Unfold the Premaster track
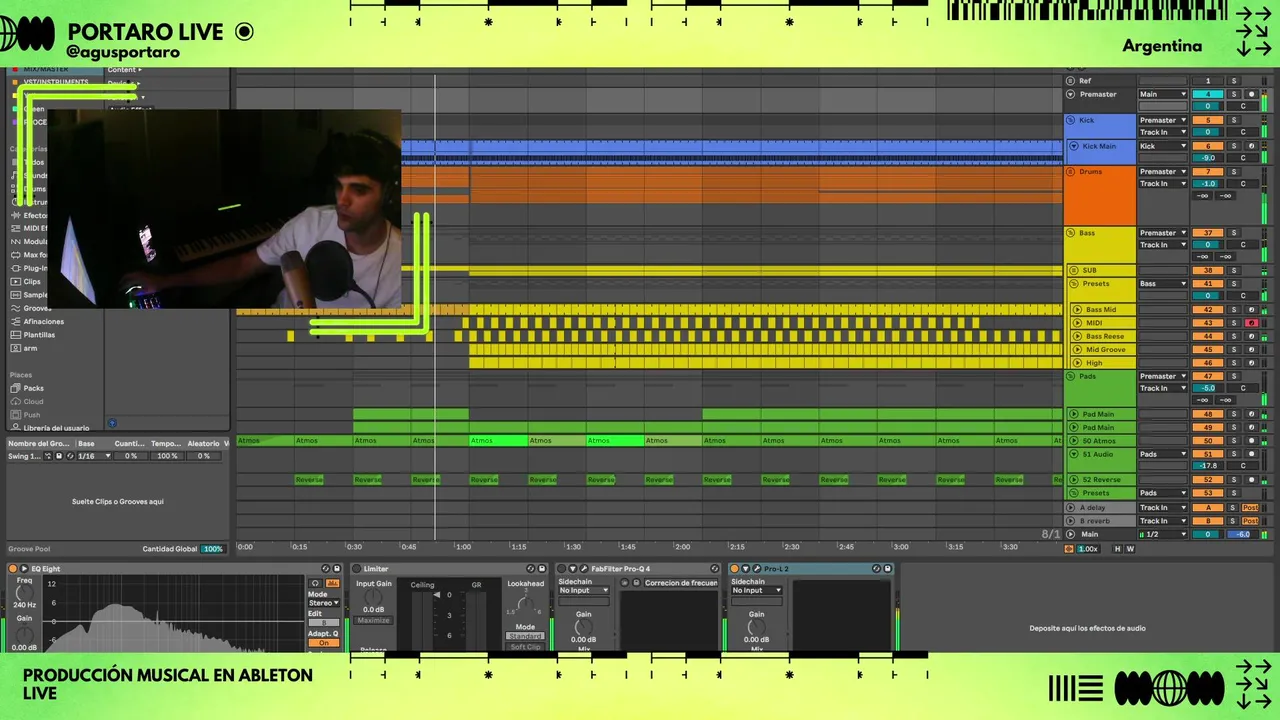The width and height of the screenshot is (1280, 720). (1071, 94)
